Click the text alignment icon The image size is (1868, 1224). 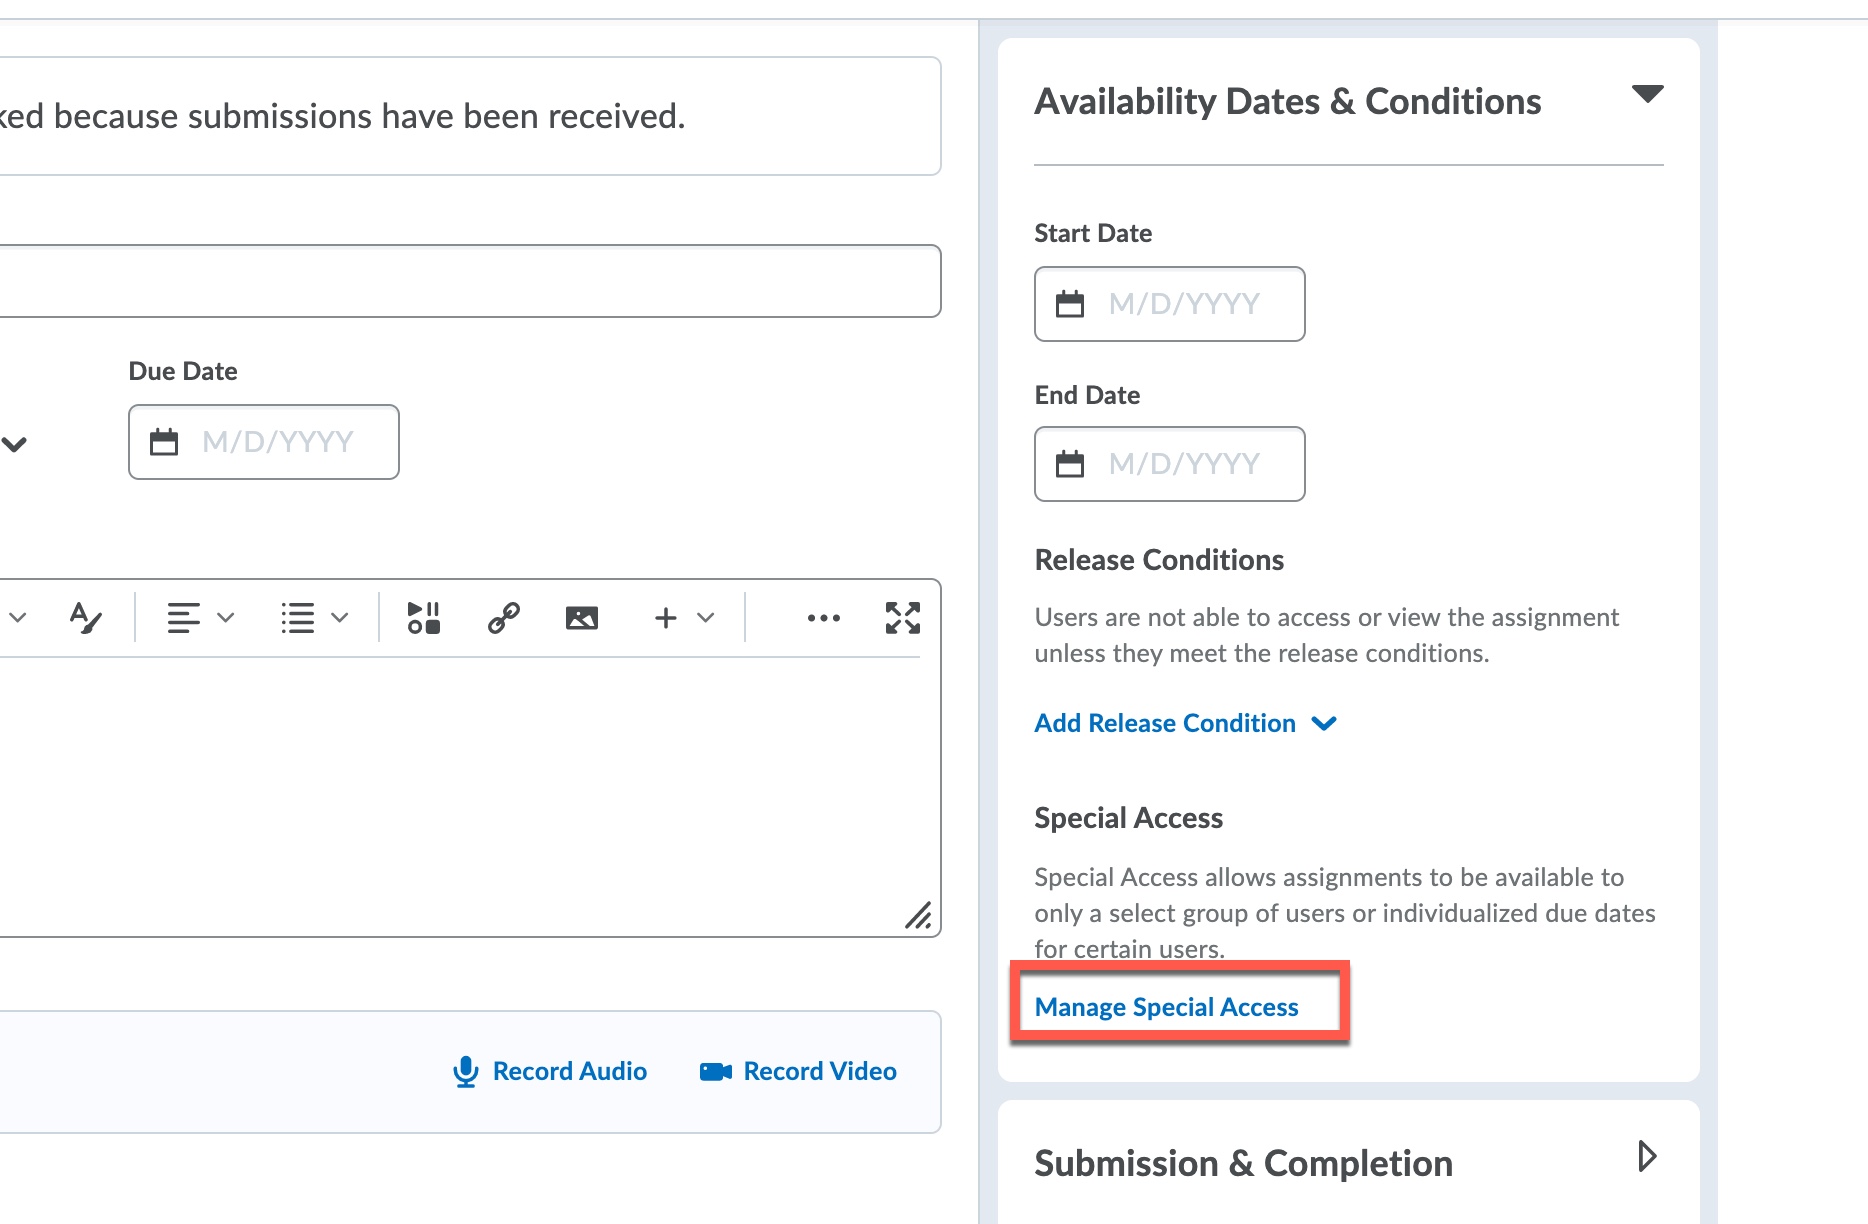(183, 618)
